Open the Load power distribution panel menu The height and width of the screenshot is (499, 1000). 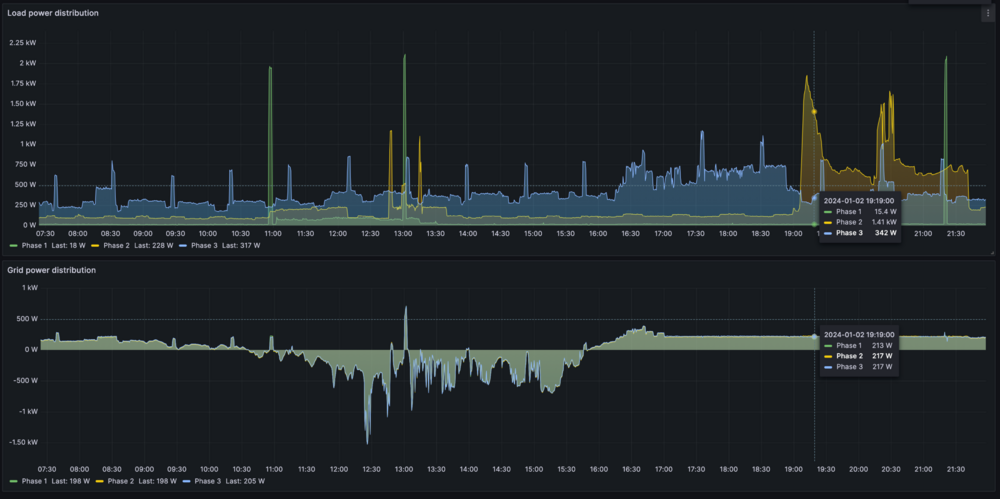coord(987,13)
